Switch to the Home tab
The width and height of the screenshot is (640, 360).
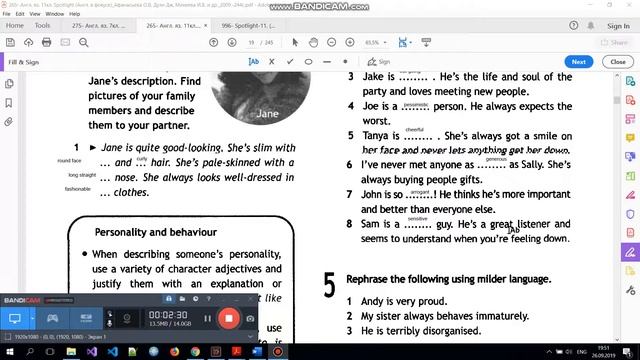(x=15, y=25)
